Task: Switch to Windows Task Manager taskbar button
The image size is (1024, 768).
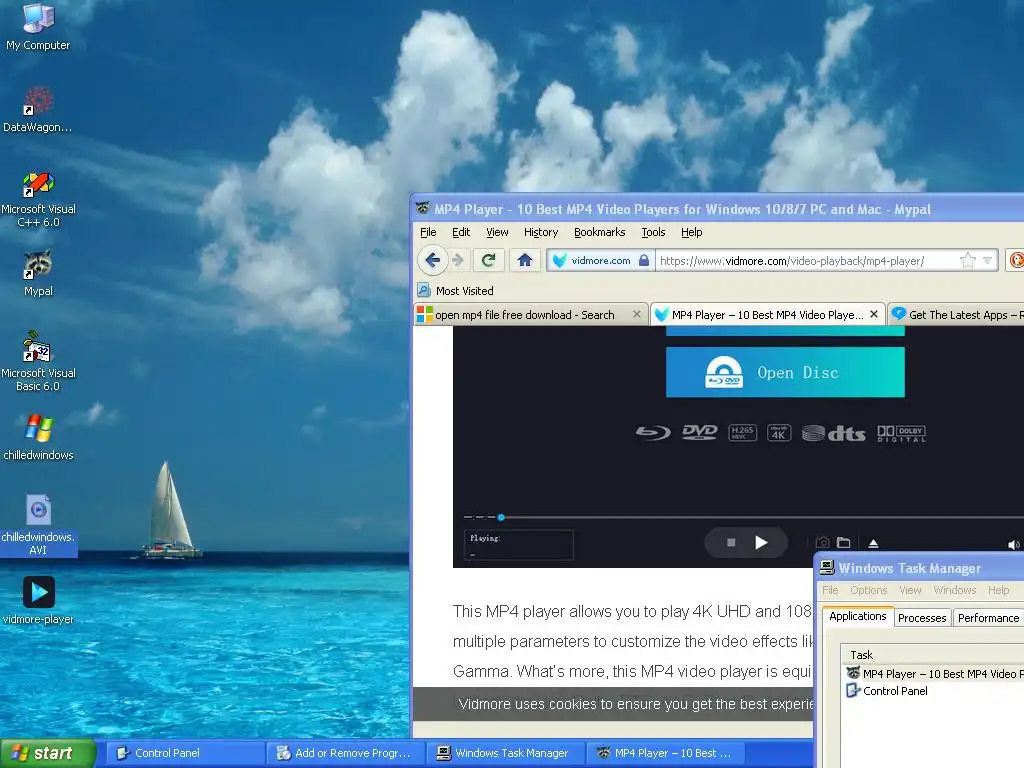Action: 505,753
